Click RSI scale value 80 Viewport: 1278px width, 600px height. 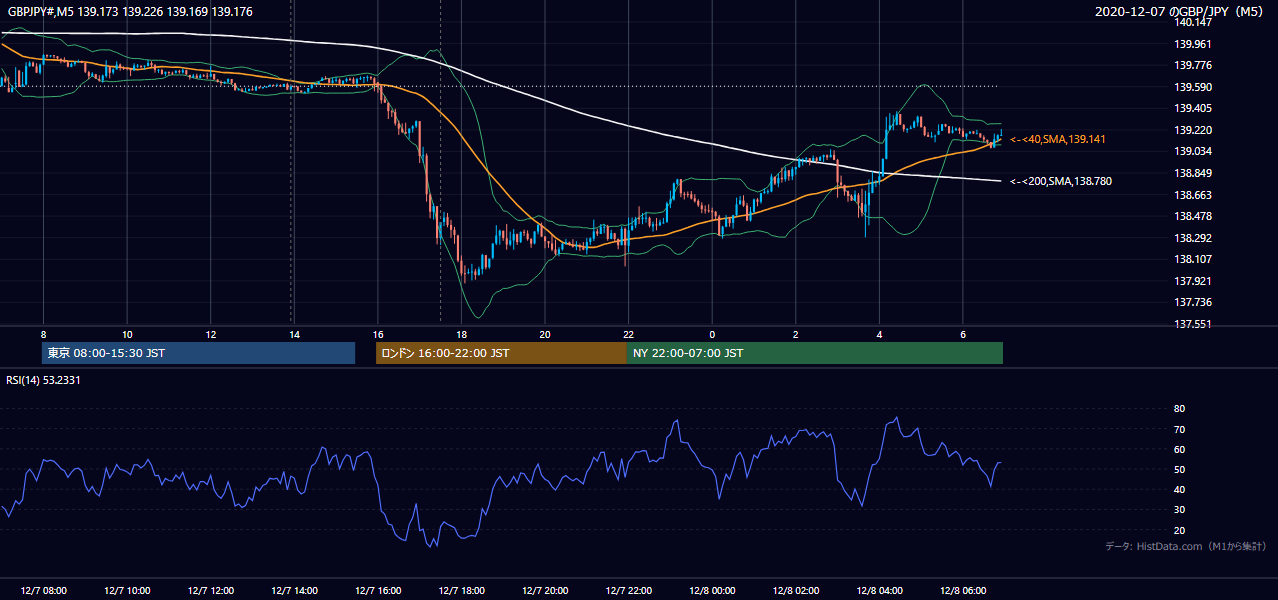pos(1179,409)
